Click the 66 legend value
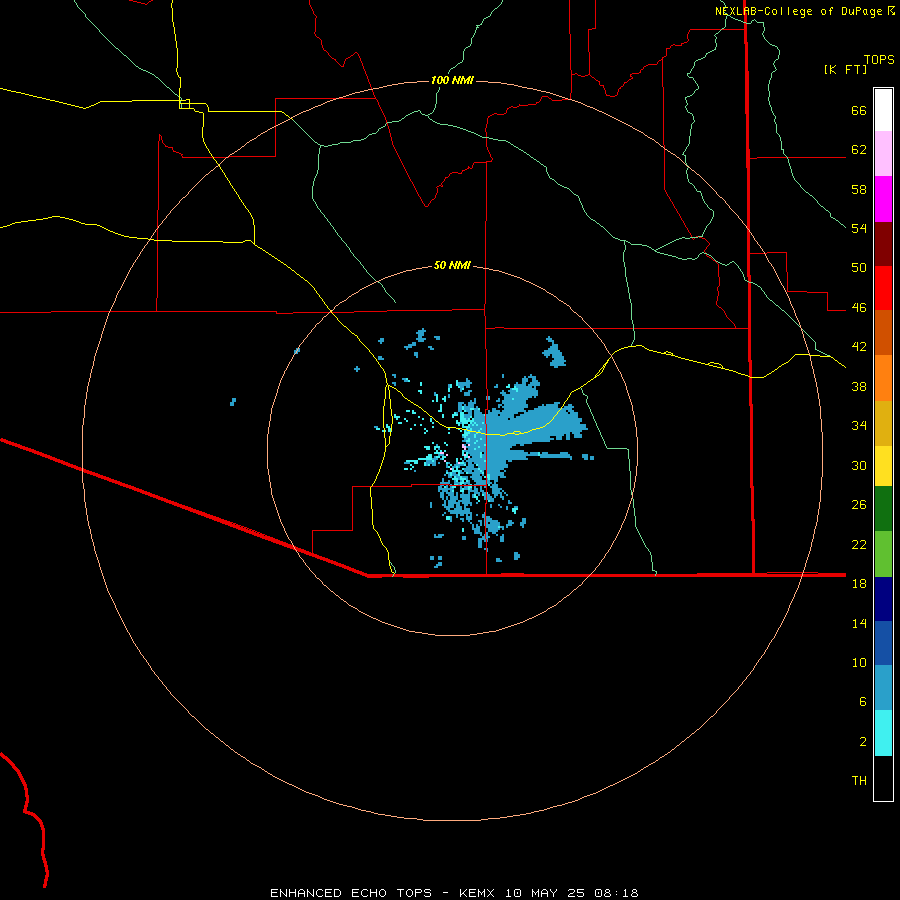The image size is (900, 900). tap(859, 110)
